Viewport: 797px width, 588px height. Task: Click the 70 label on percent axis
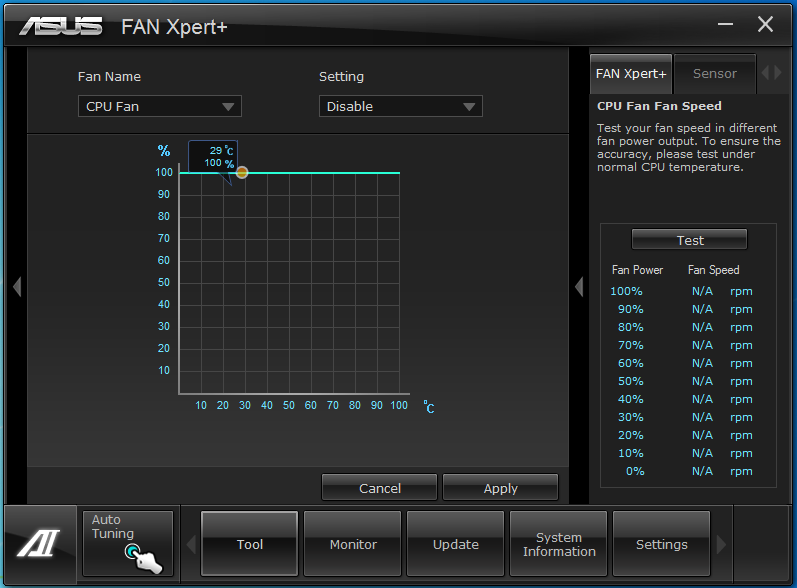tap(164, 238)
